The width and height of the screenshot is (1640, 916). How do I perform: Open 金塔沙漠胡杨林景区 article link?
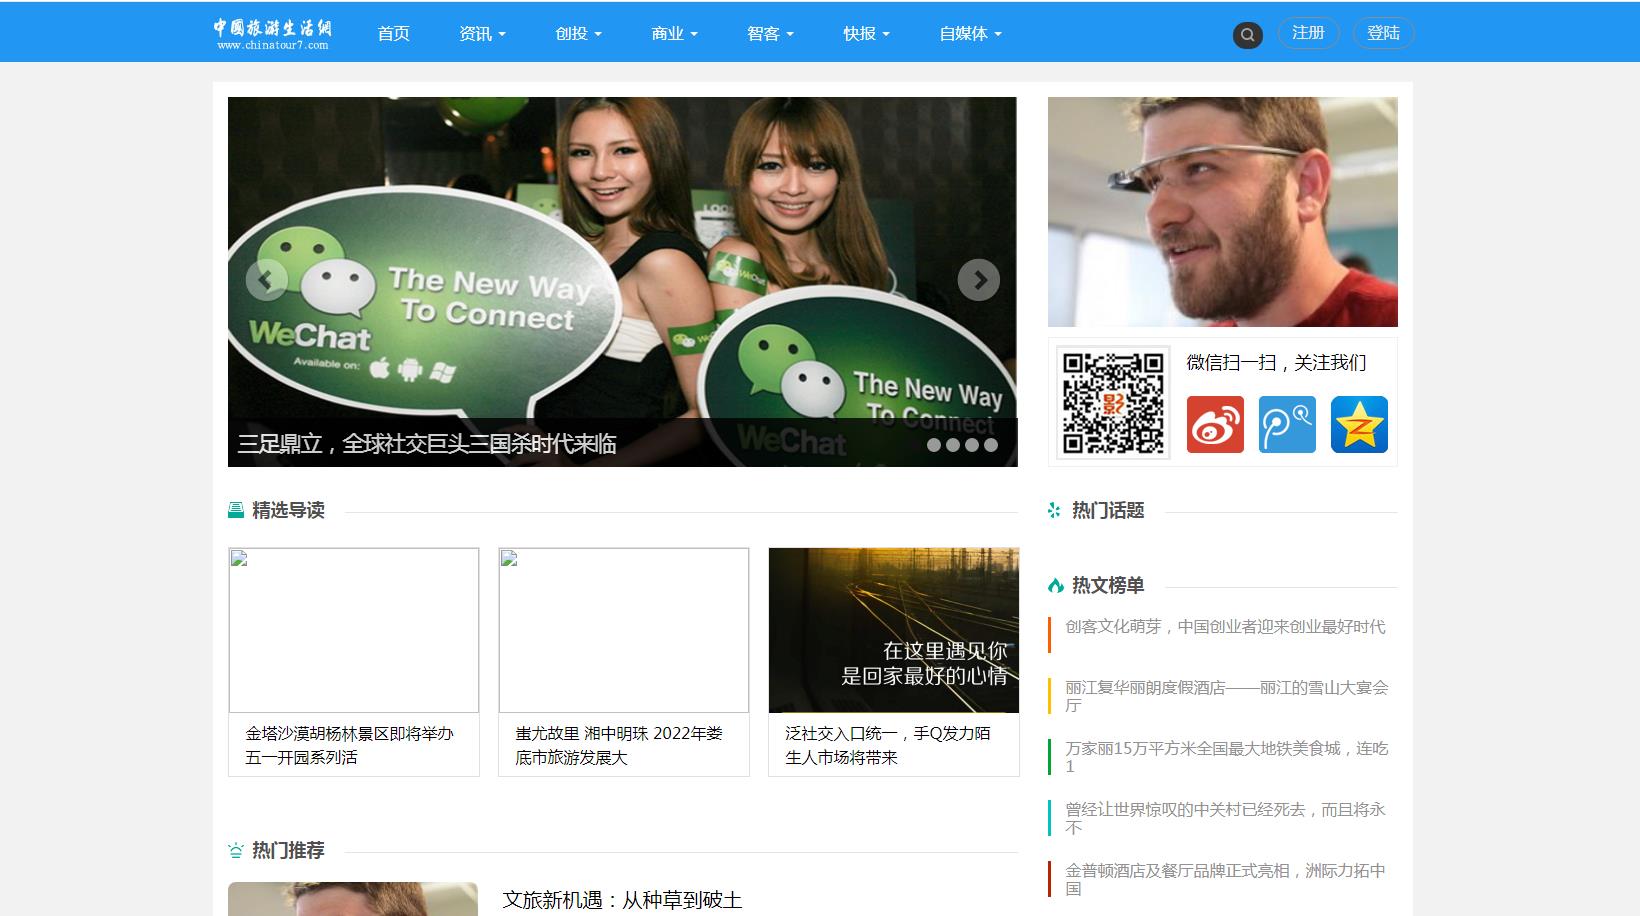[x=350, y=745]
